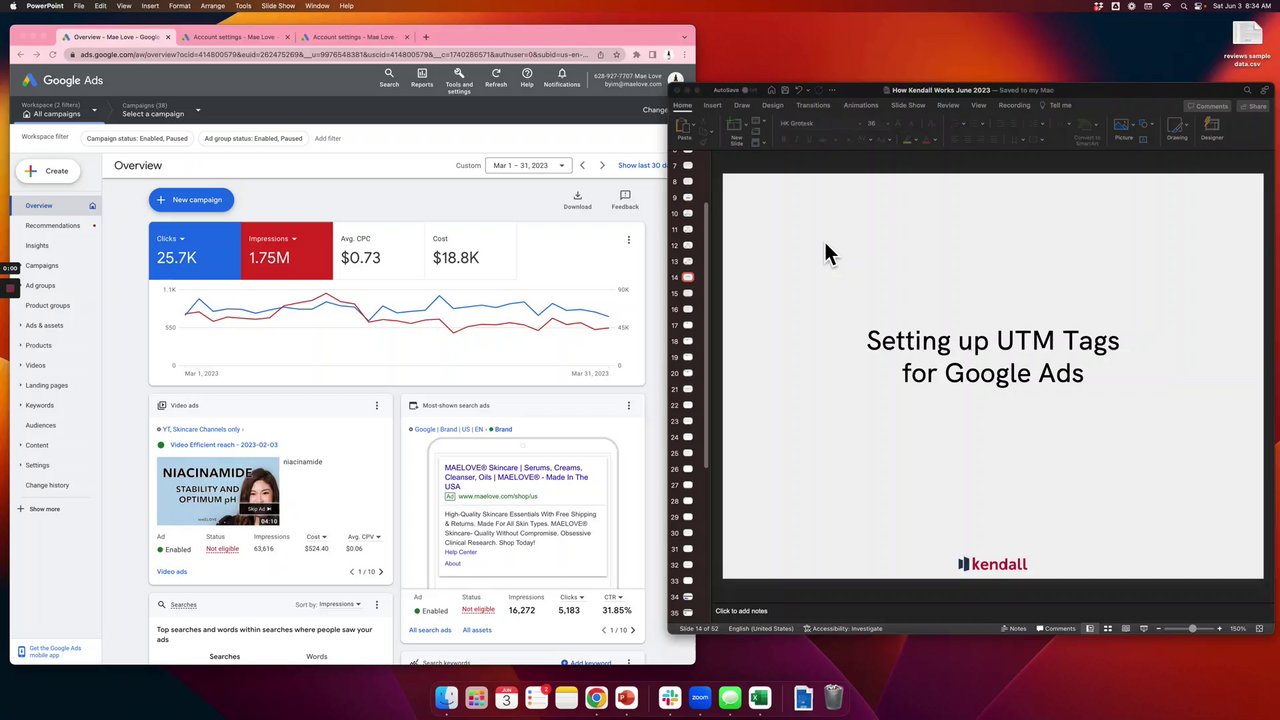
Task: Open Slack from the Dock
Action: click(x=670, y=697)
